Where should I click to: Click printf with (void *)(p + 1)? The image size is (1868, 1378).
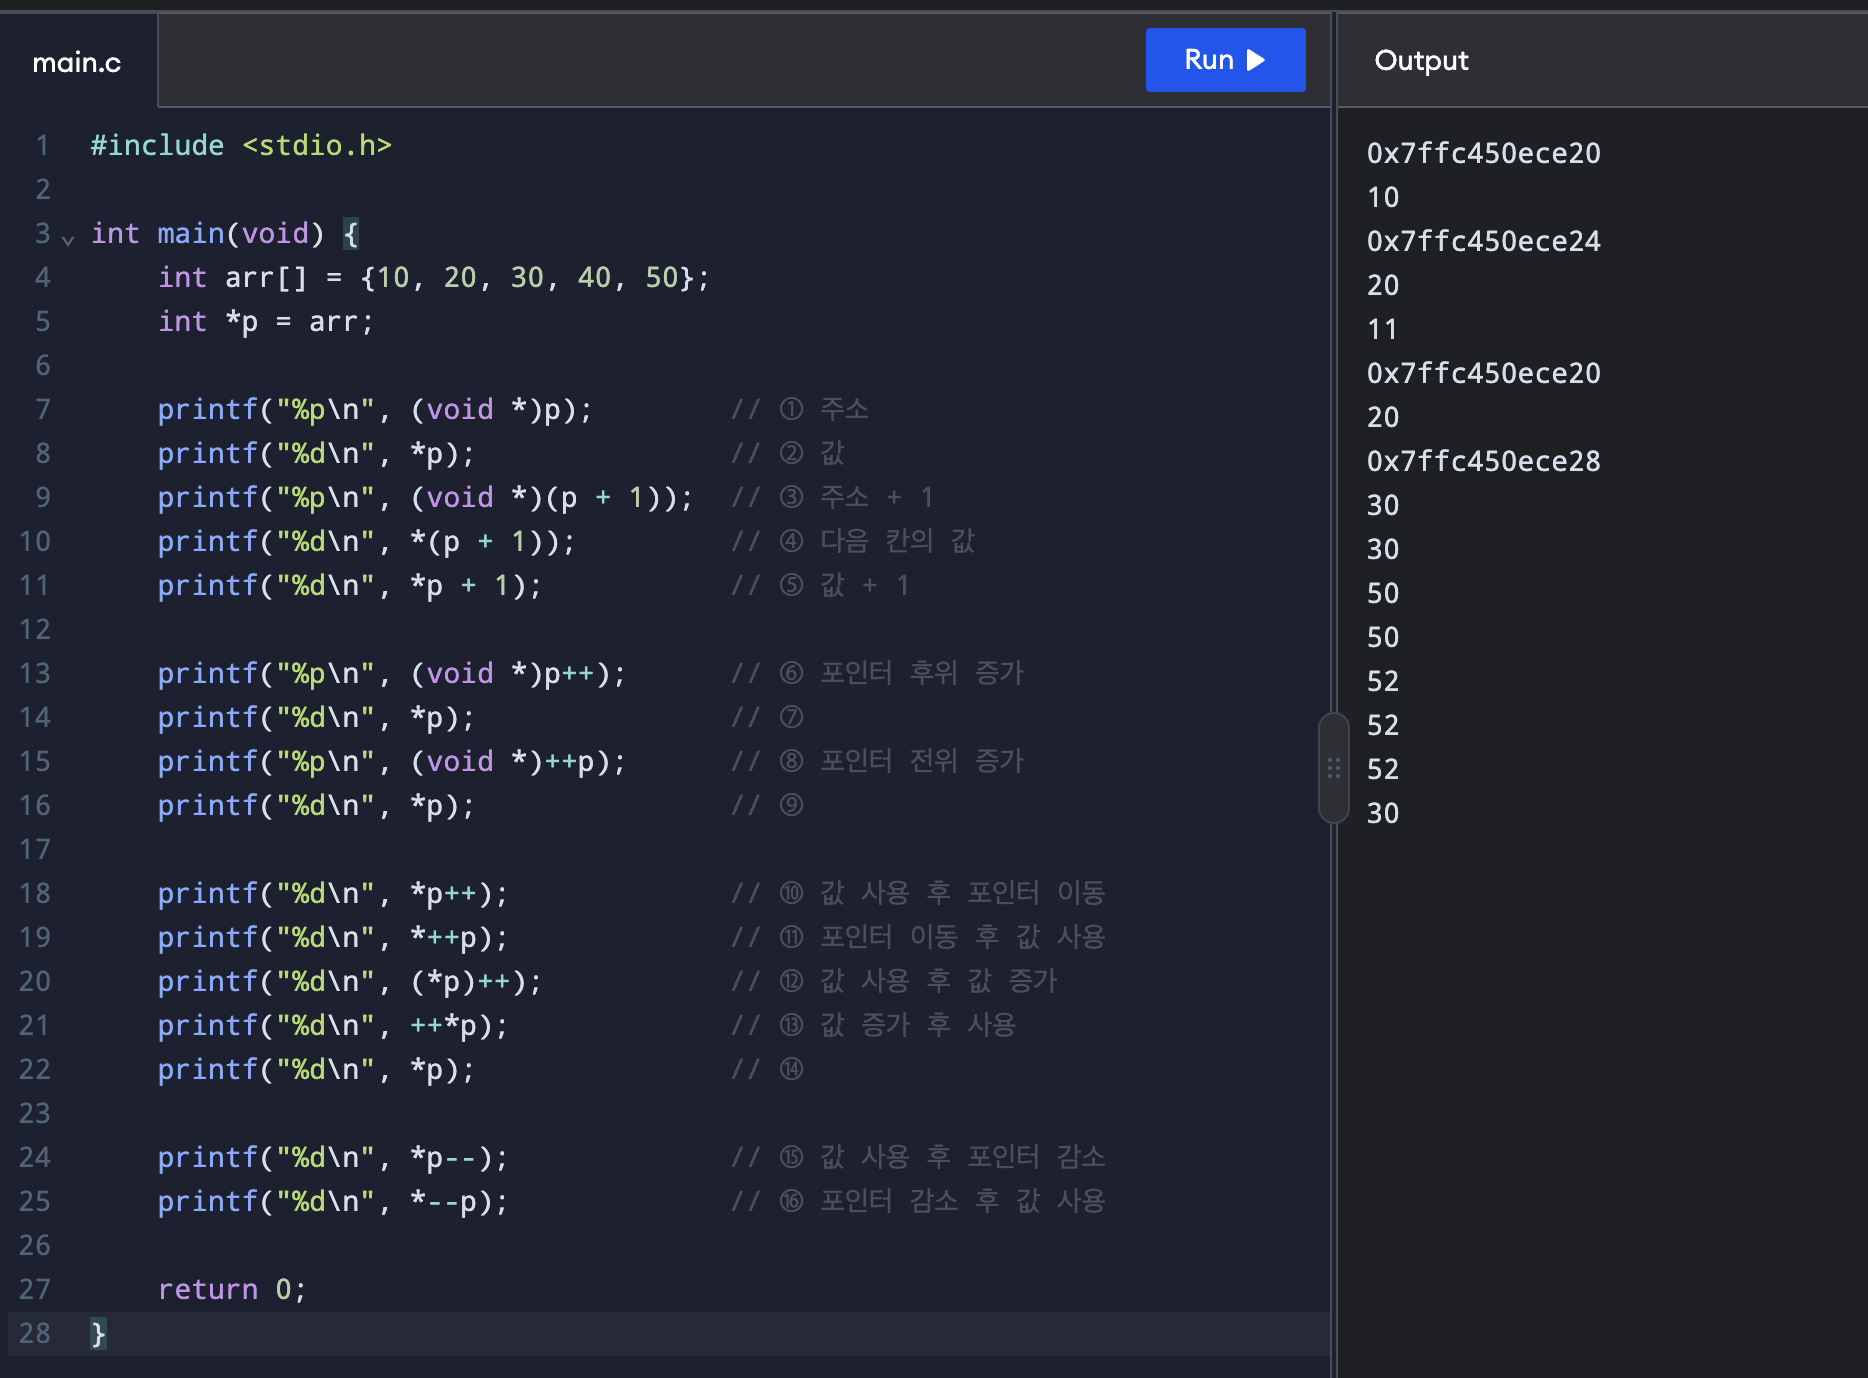point(425,498)
